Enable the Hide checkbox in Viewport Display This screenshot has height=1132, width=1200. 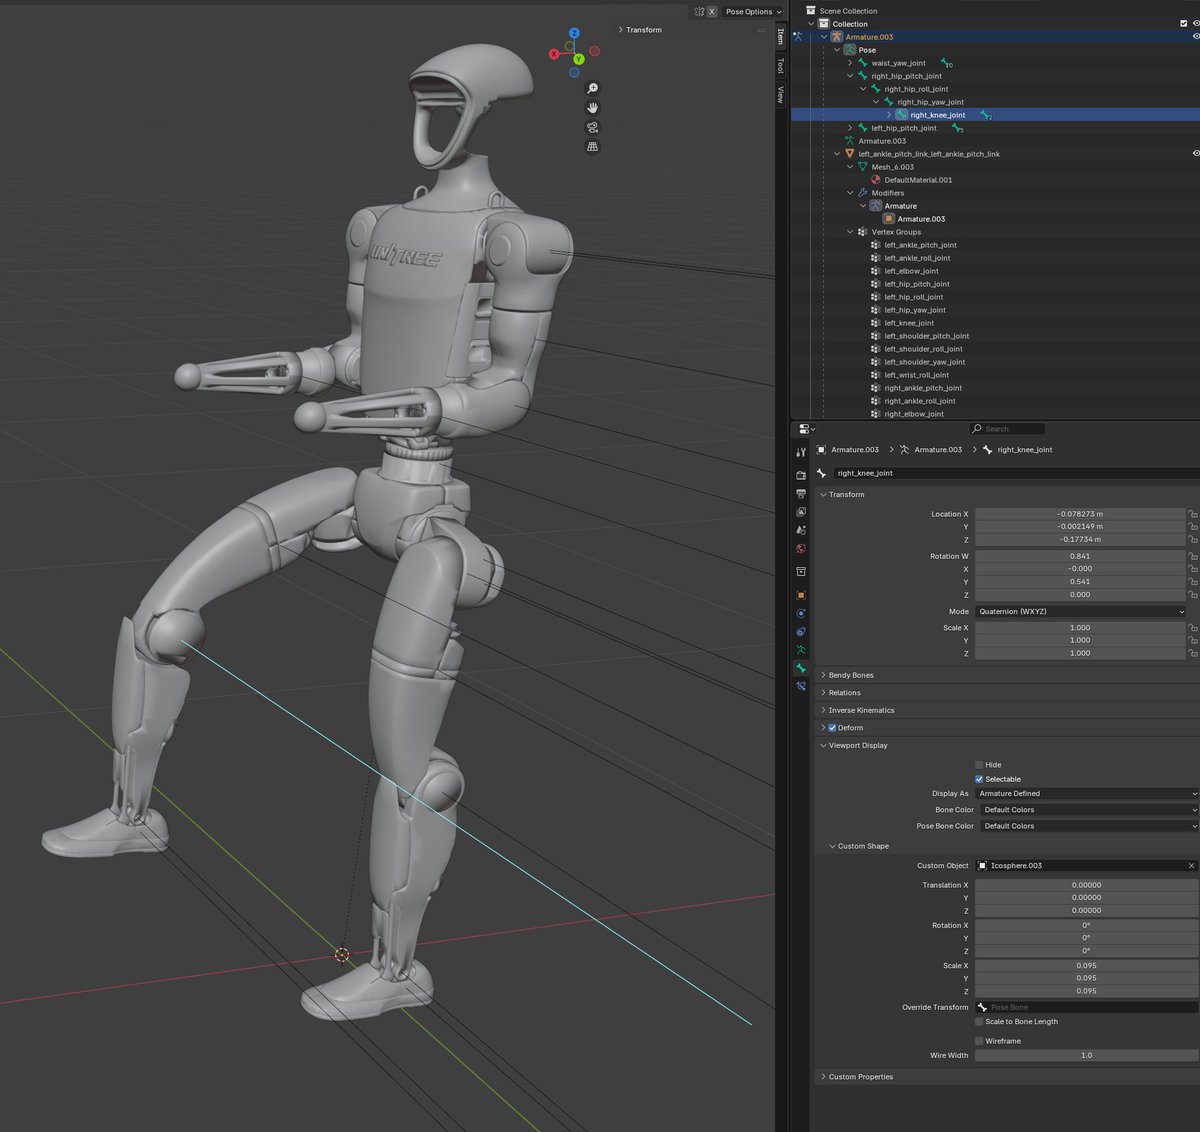(979, 765)
